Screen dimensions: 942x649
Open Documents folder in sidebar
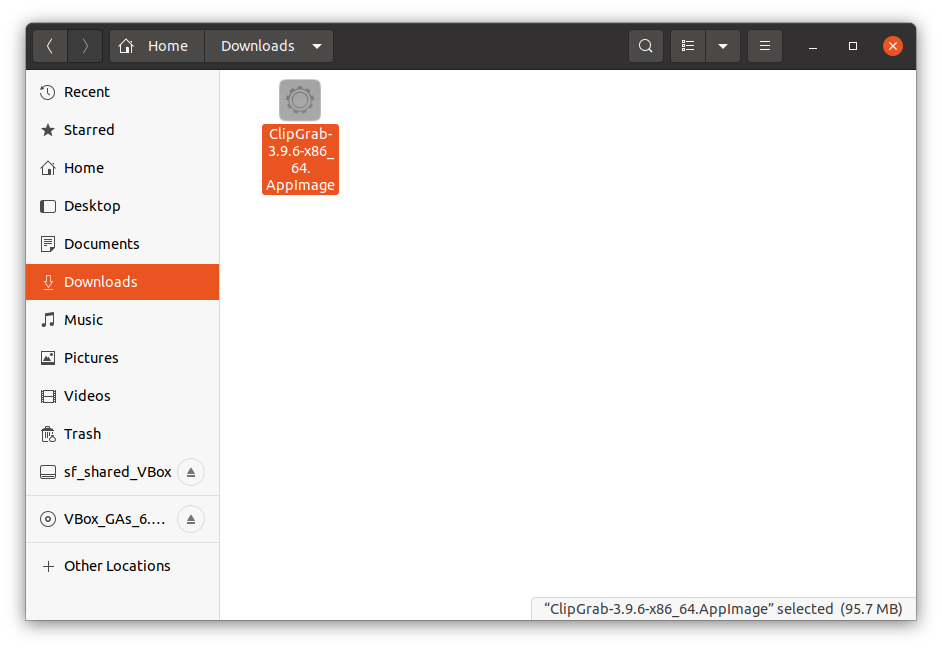coord(123,244)
